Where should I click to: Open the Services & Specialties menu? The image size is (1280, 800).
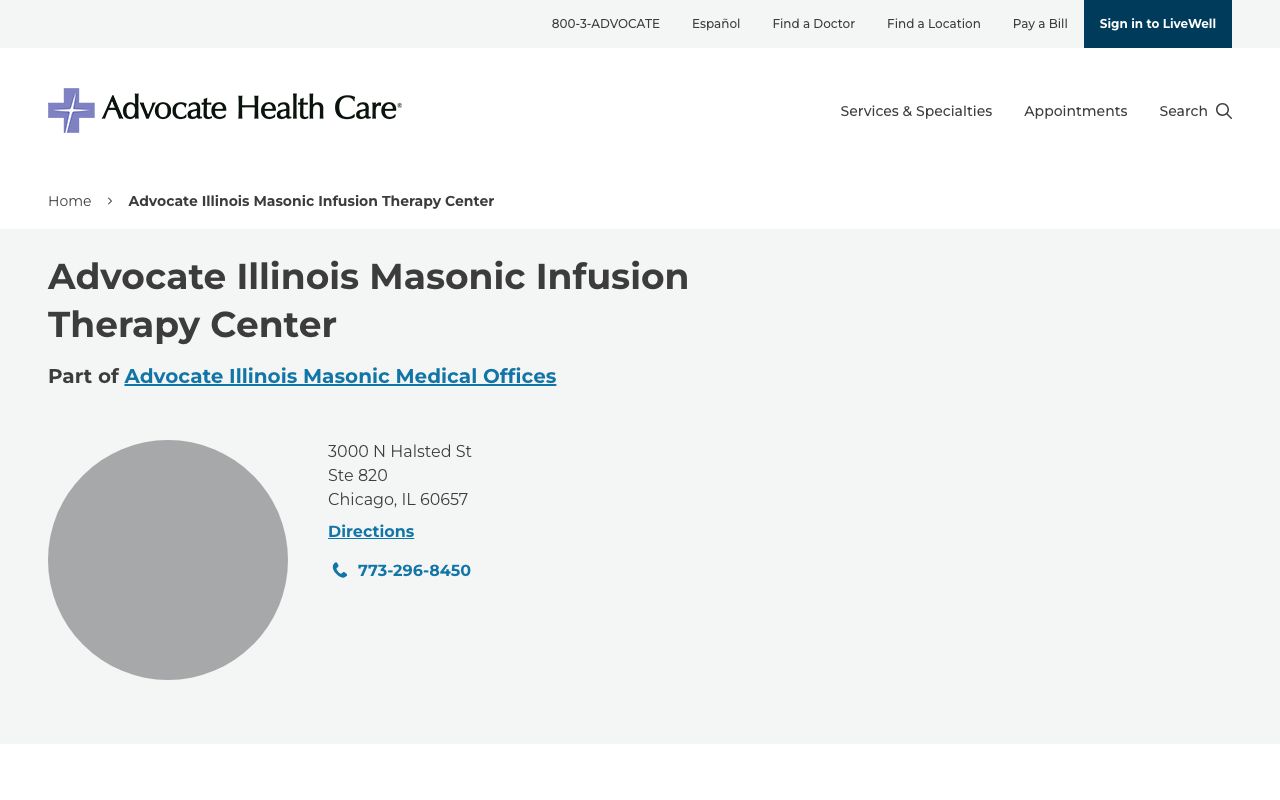pos(915,111)
